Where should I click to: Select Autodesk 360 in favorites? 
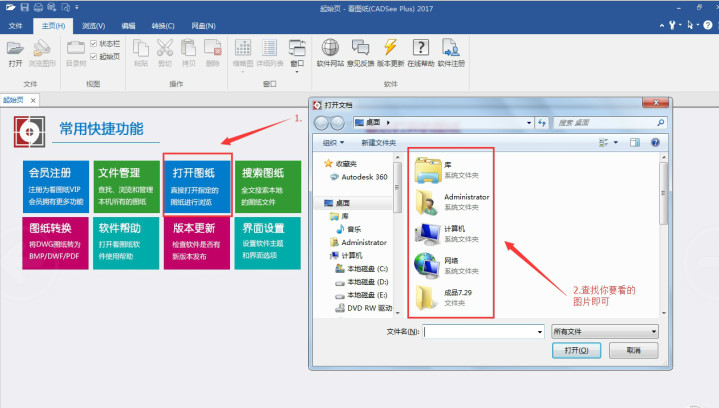coord(359,177)
